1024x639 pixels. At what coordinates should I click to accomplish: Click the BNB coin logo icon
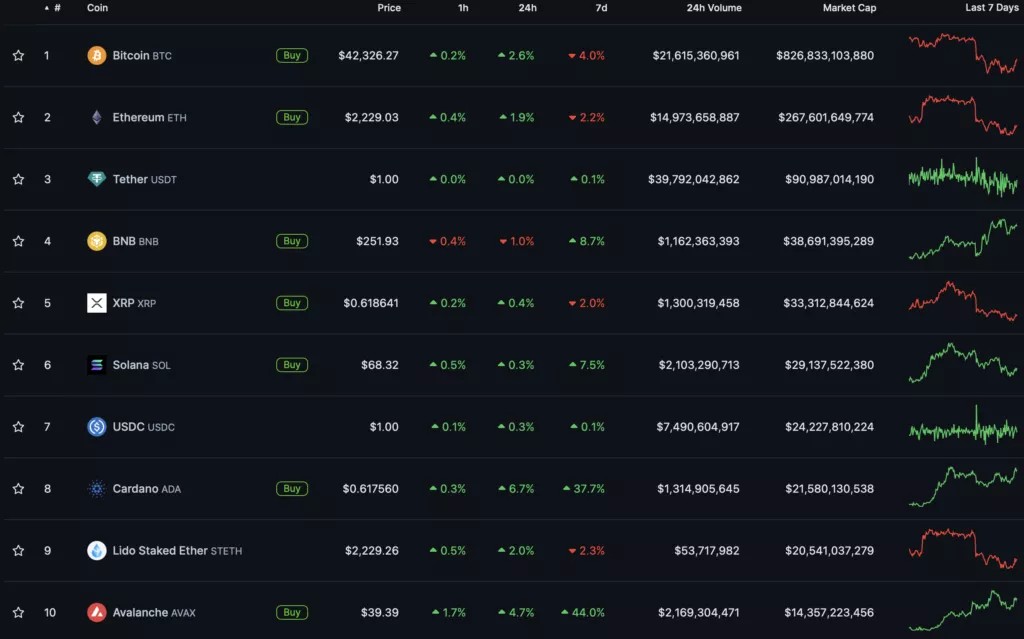[x=97, y=241]
